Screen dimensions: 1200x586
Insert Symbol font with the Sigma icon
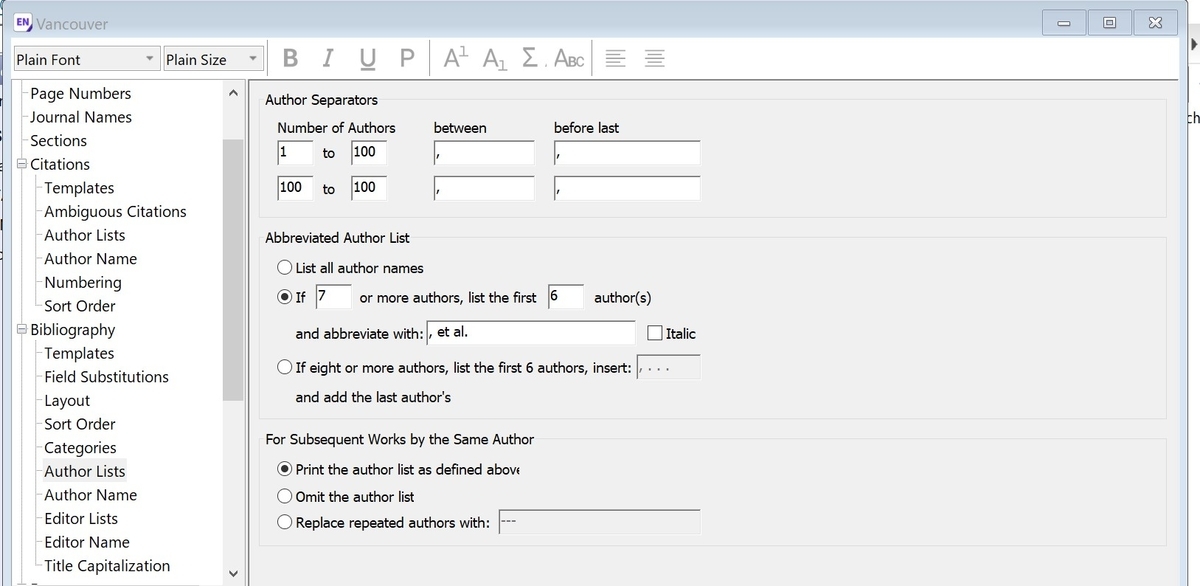[x=531, y=59]
